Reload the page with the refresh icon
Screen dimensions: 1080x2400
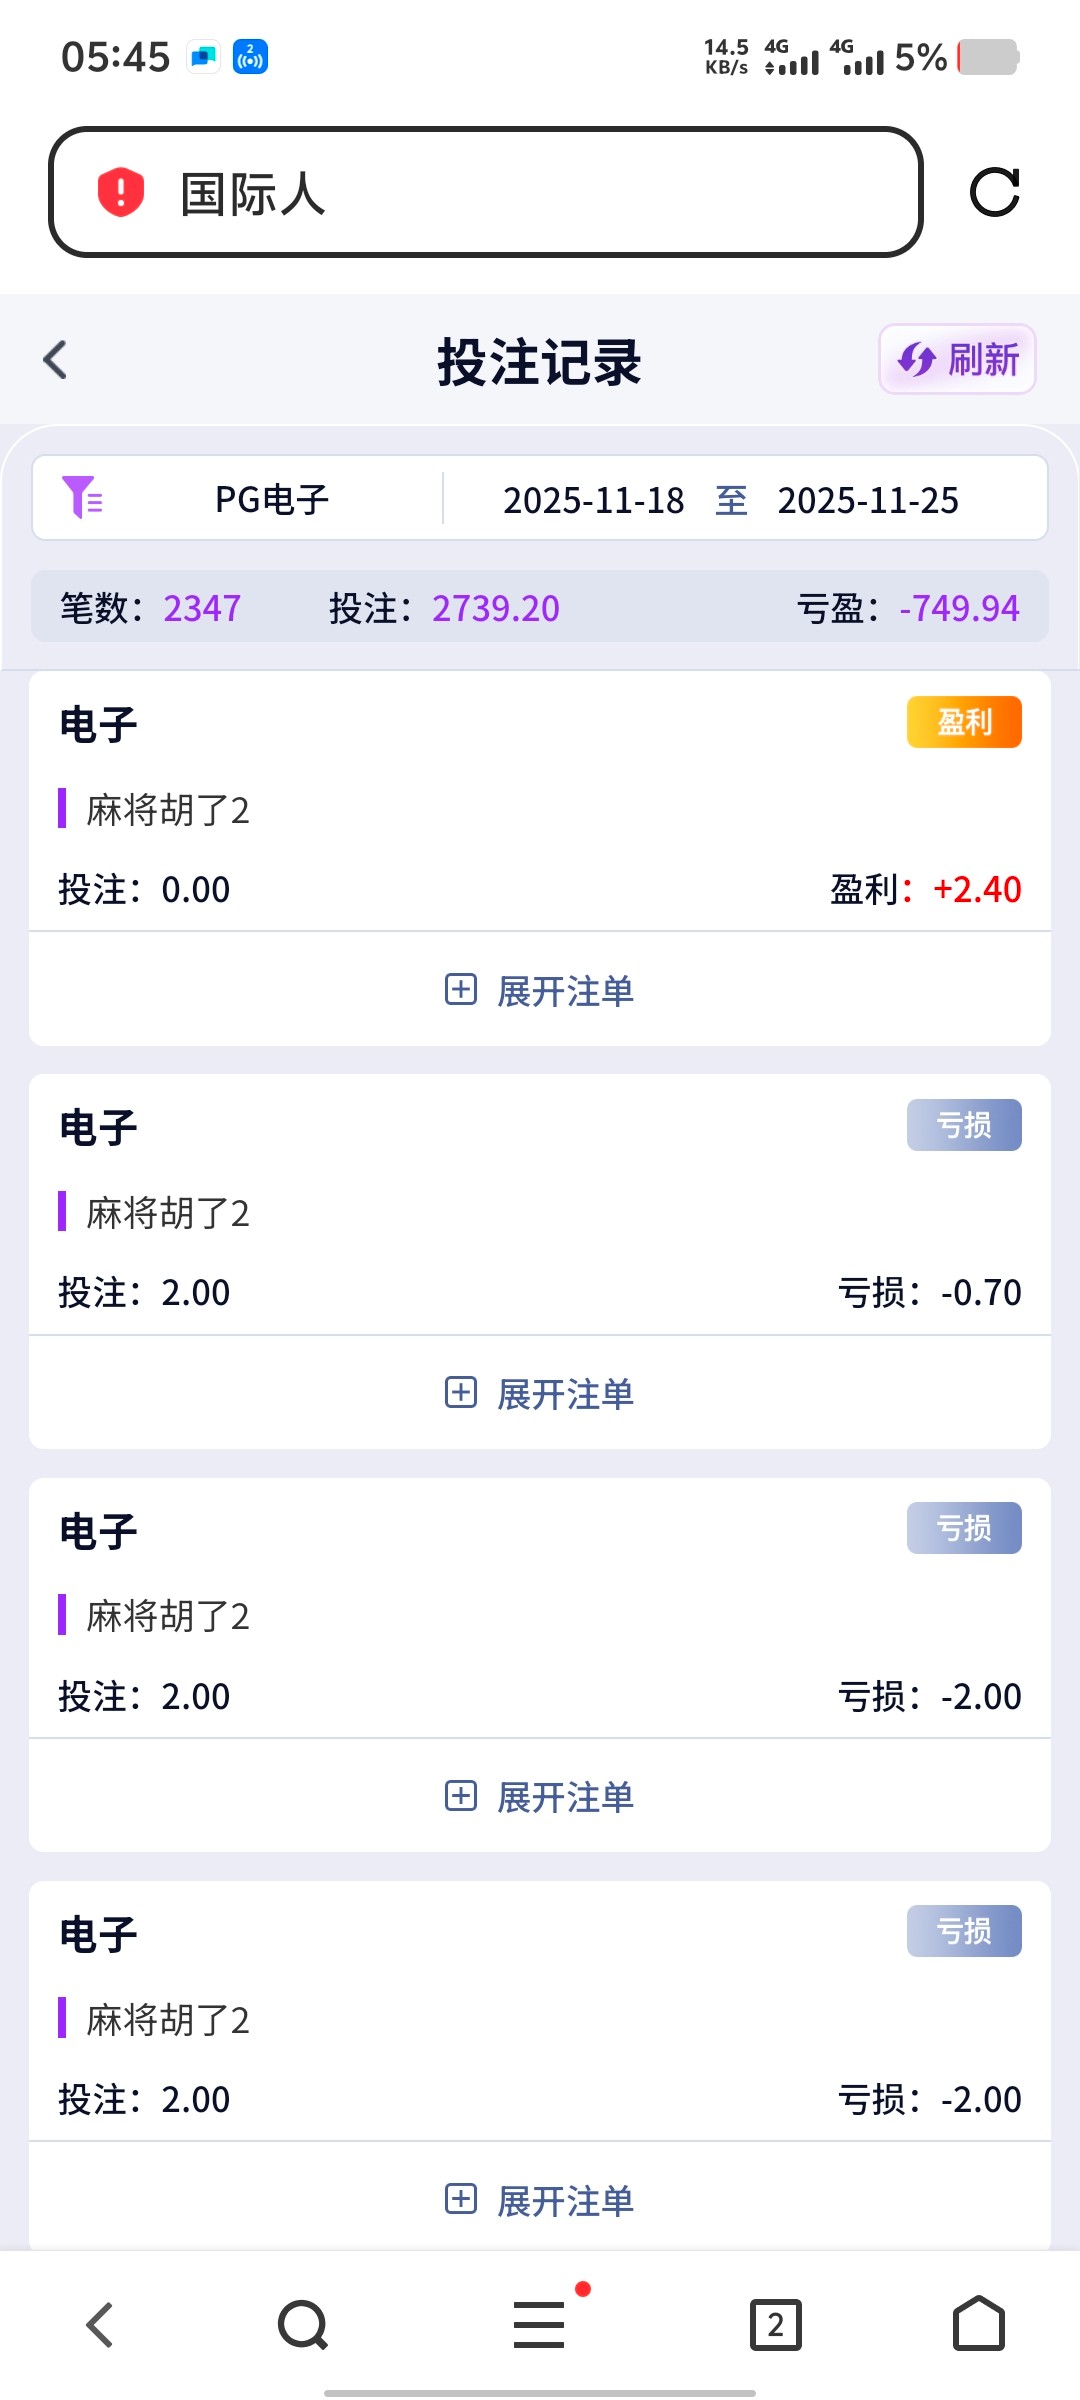[994, 192]
